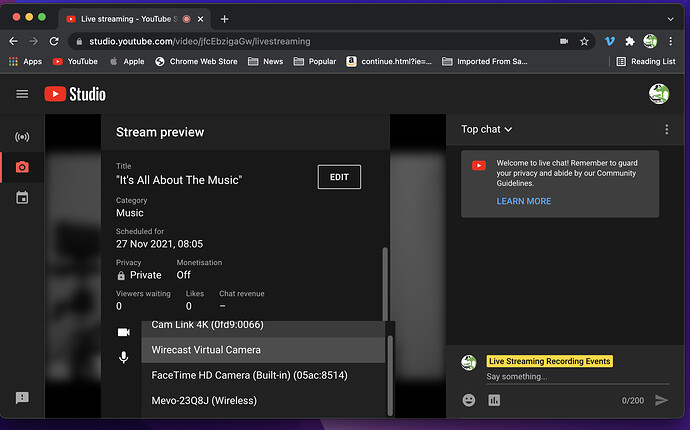
Task: Open chat three-dot options menu
Action: click(x=667, y=129)
